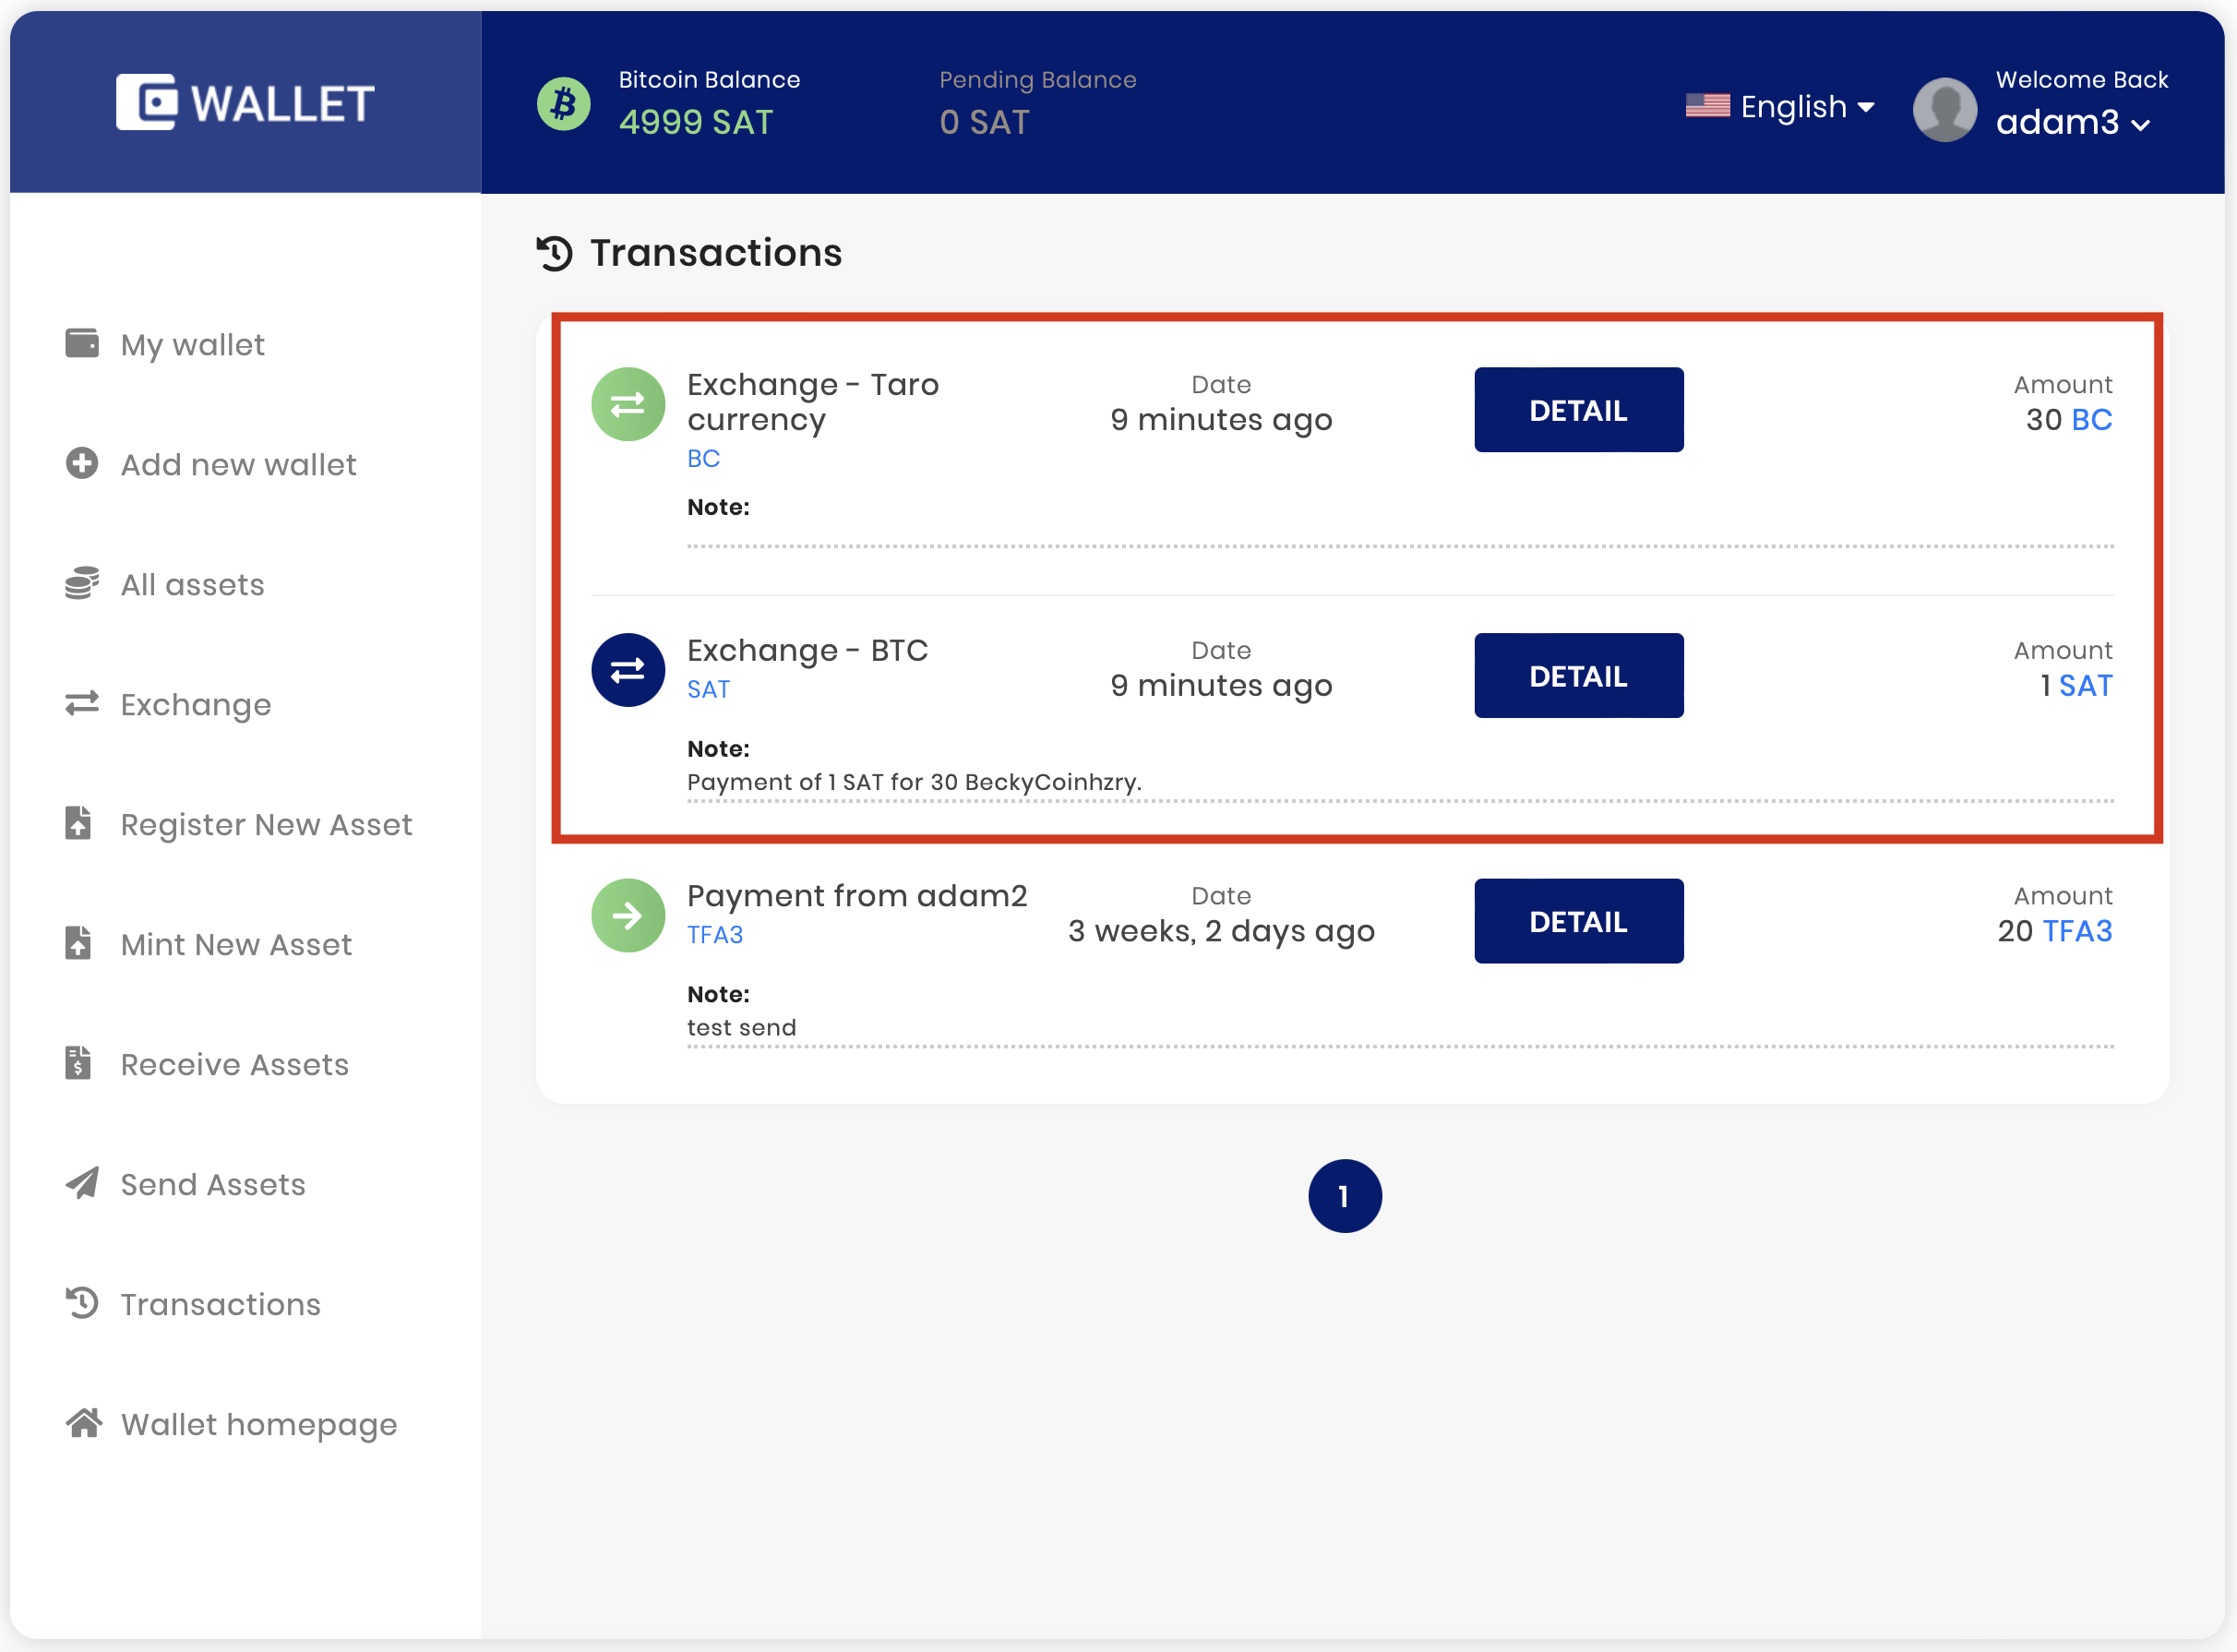Click the coins icon beside All assets
This screenshot has height=1652, width=2237.
point(82,584)
